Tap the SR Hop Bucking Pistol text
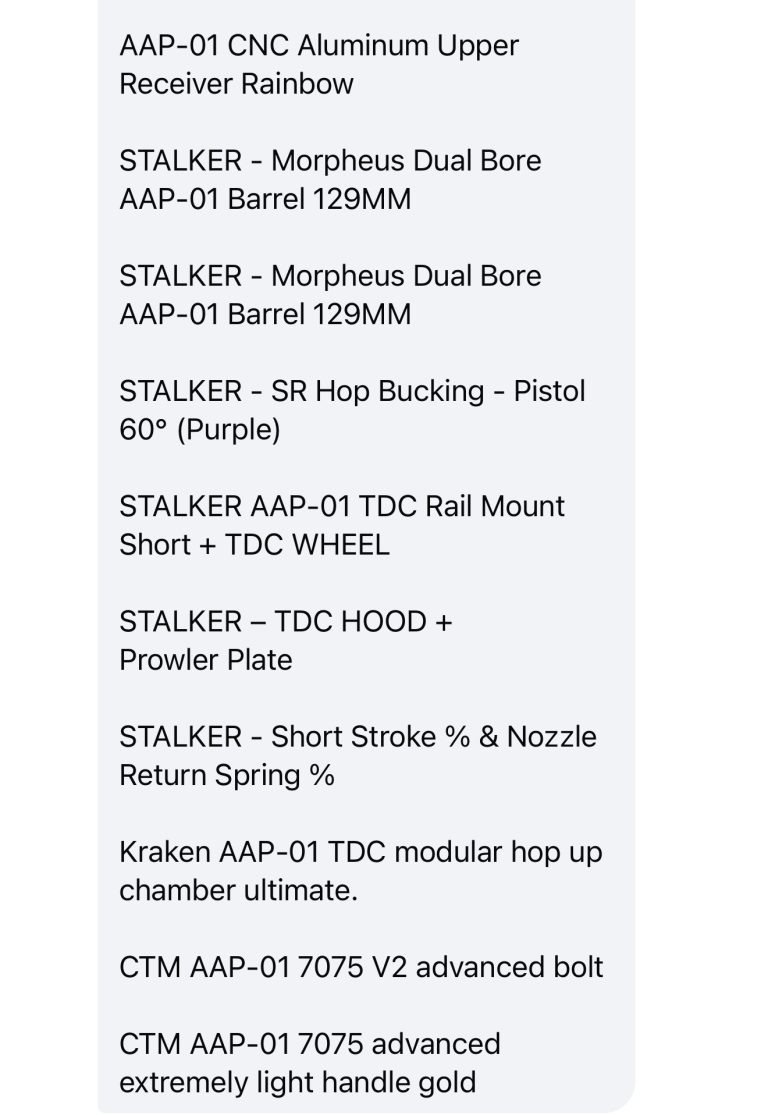Image resolution: width=768 pixels, height=1115 pixels. [x=352, y=393]
